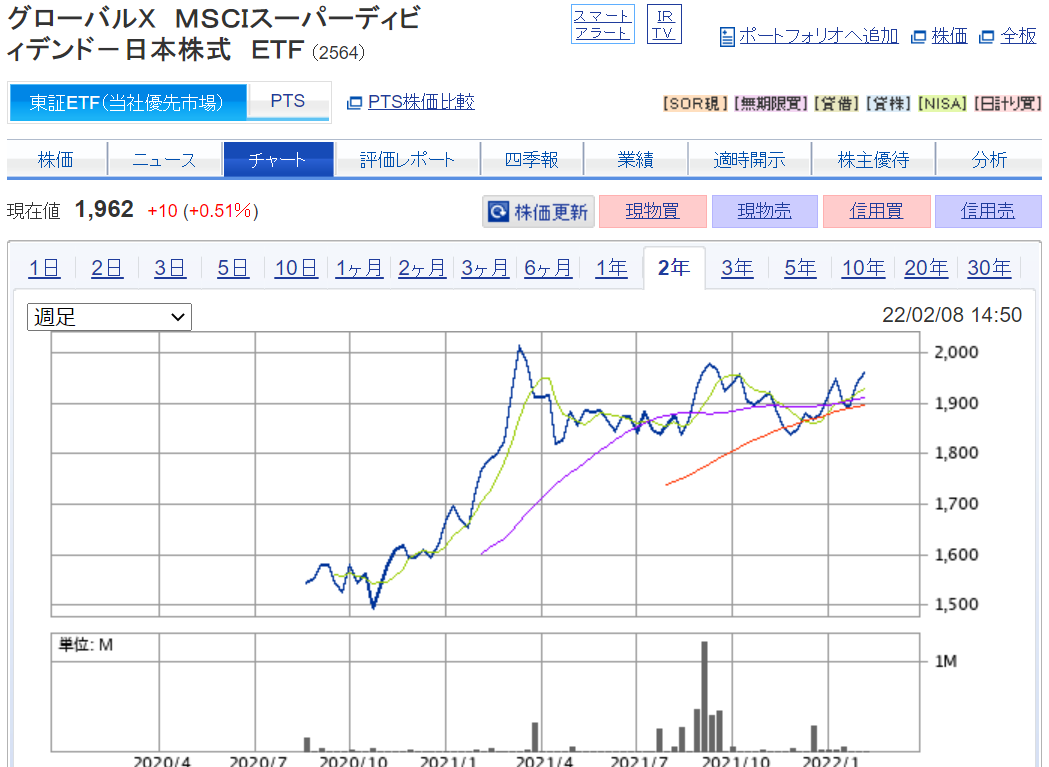Open the 分析 tab
Viewport: 1049px width, 767px height.
click(x=989, y=159)
